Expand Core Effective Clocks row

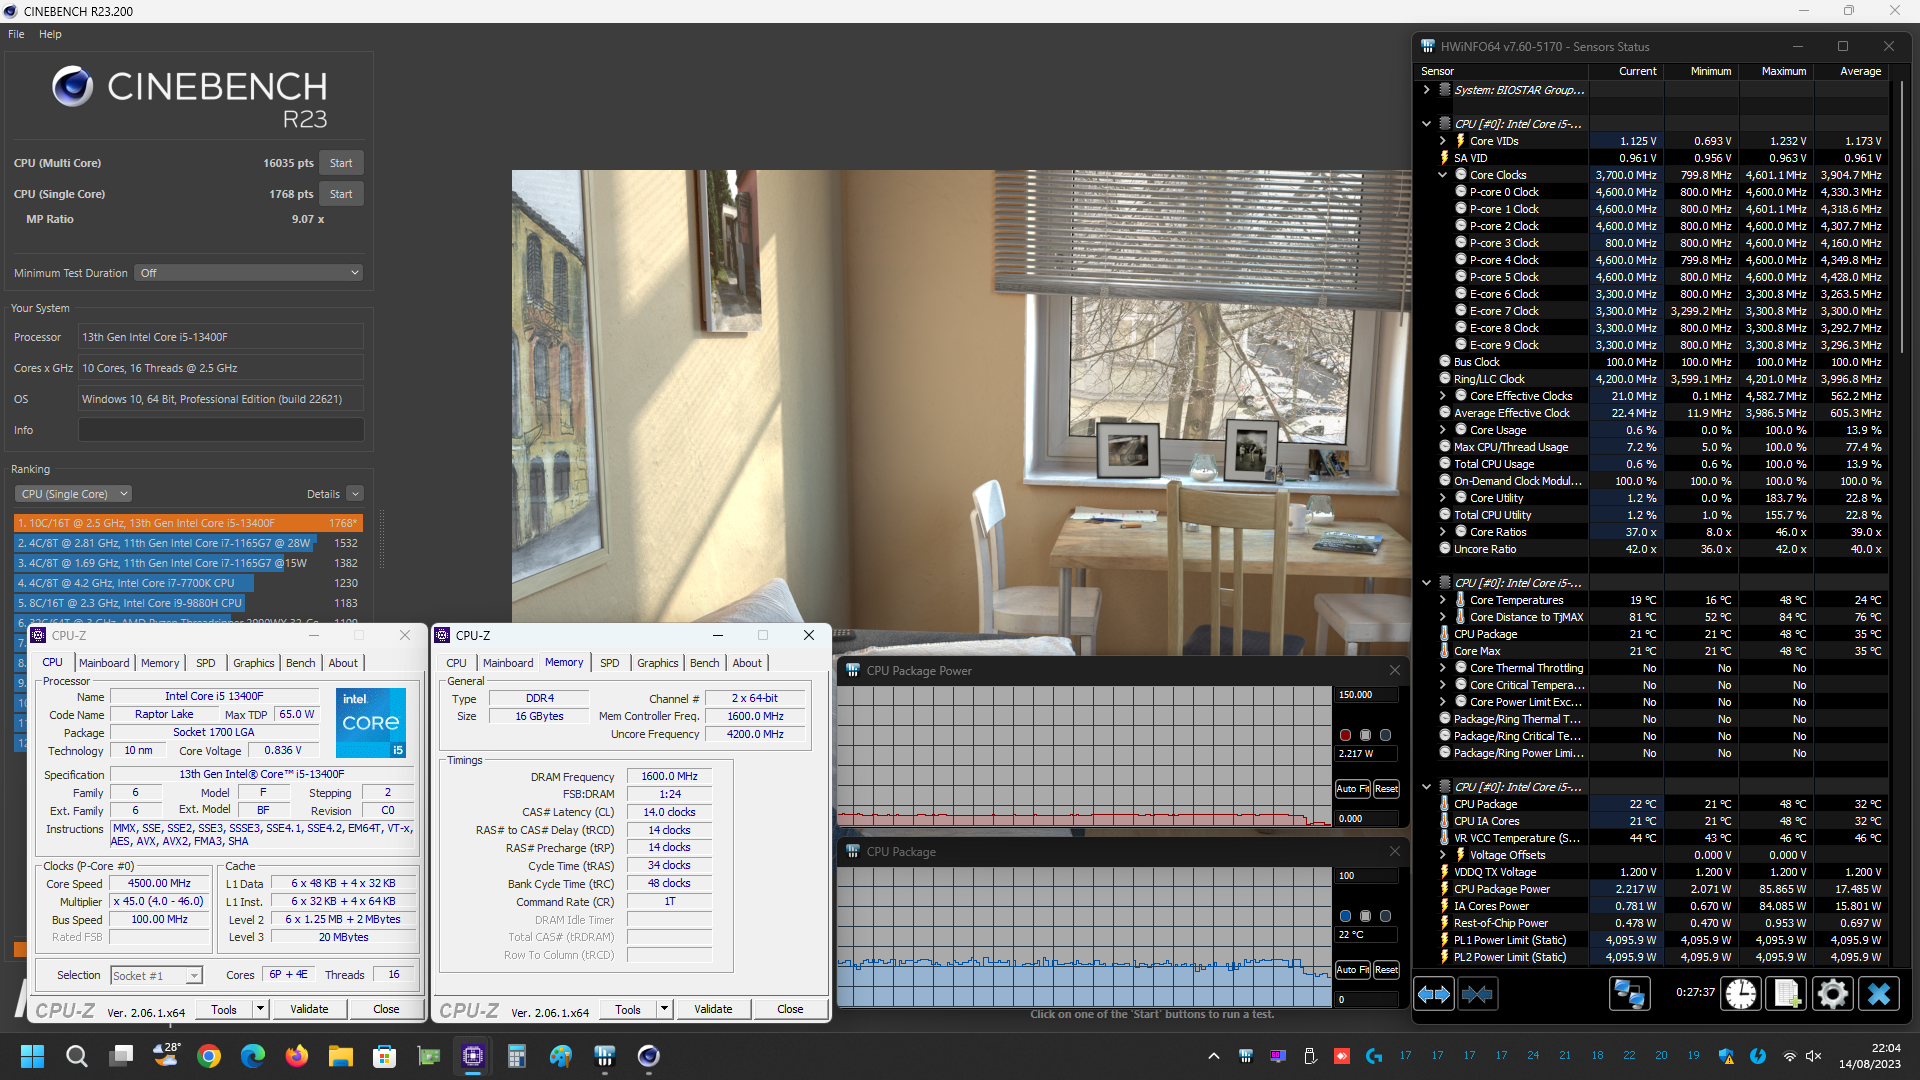tap(1443, 396)
